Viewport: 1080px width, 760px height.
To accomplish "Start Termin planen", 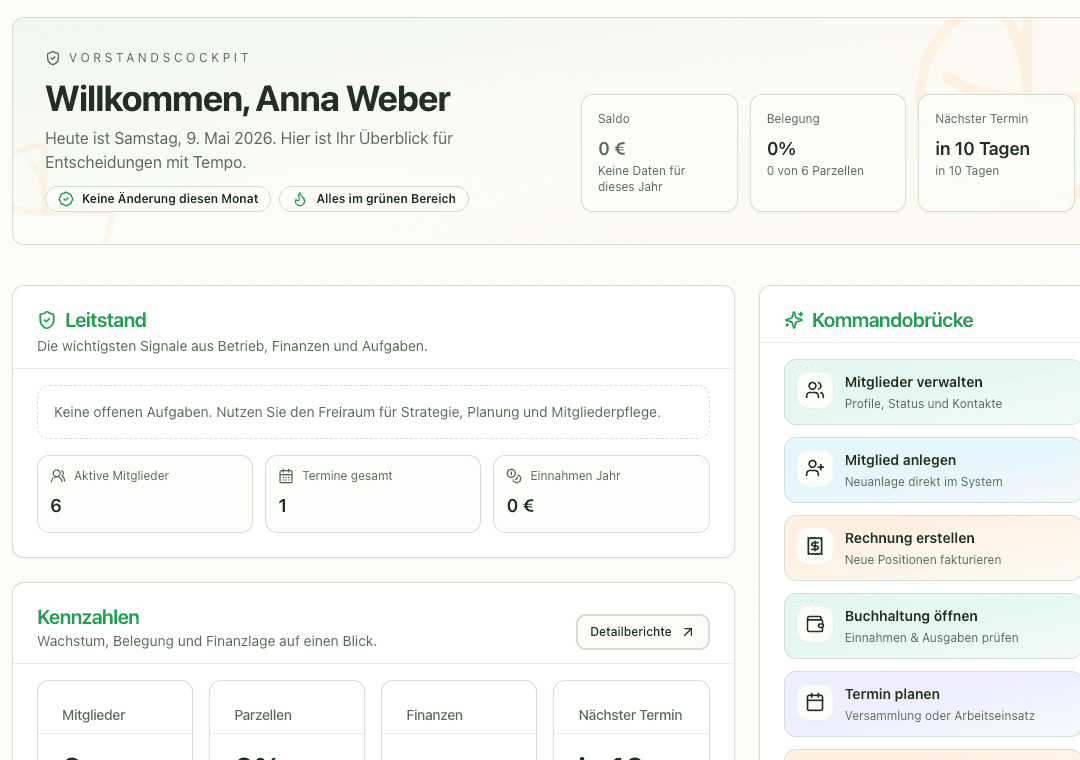I will click(932, 703).
